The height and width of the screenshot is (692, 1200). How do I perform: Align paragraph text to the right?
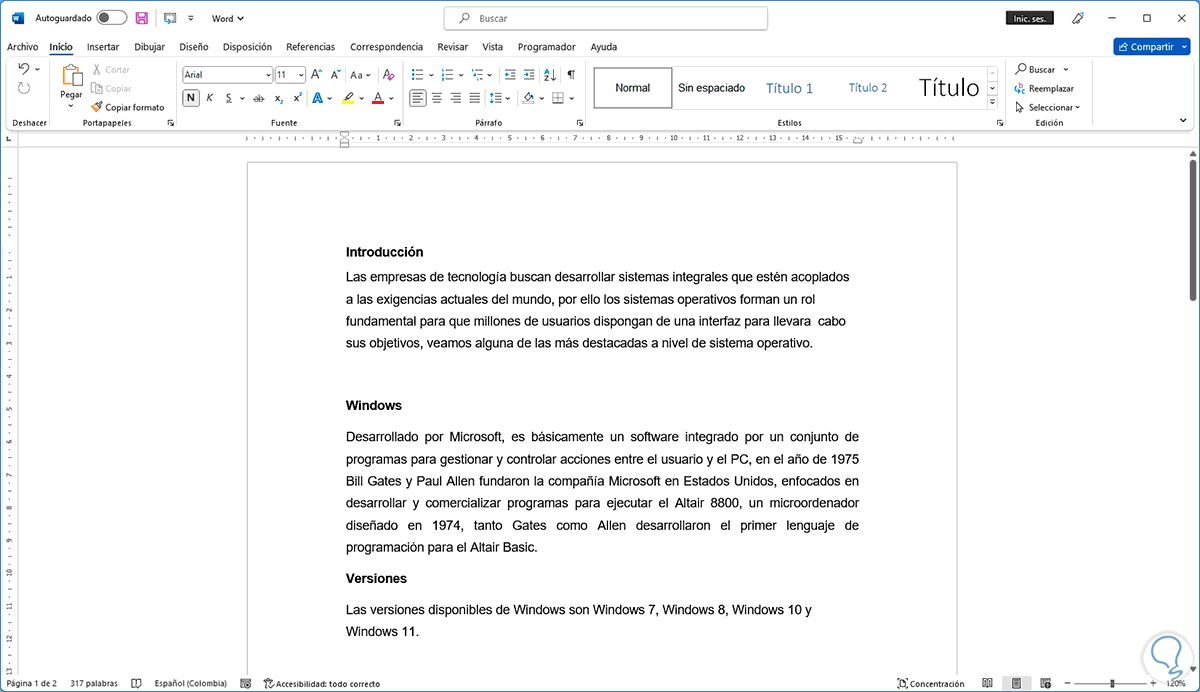coord(456,98)
